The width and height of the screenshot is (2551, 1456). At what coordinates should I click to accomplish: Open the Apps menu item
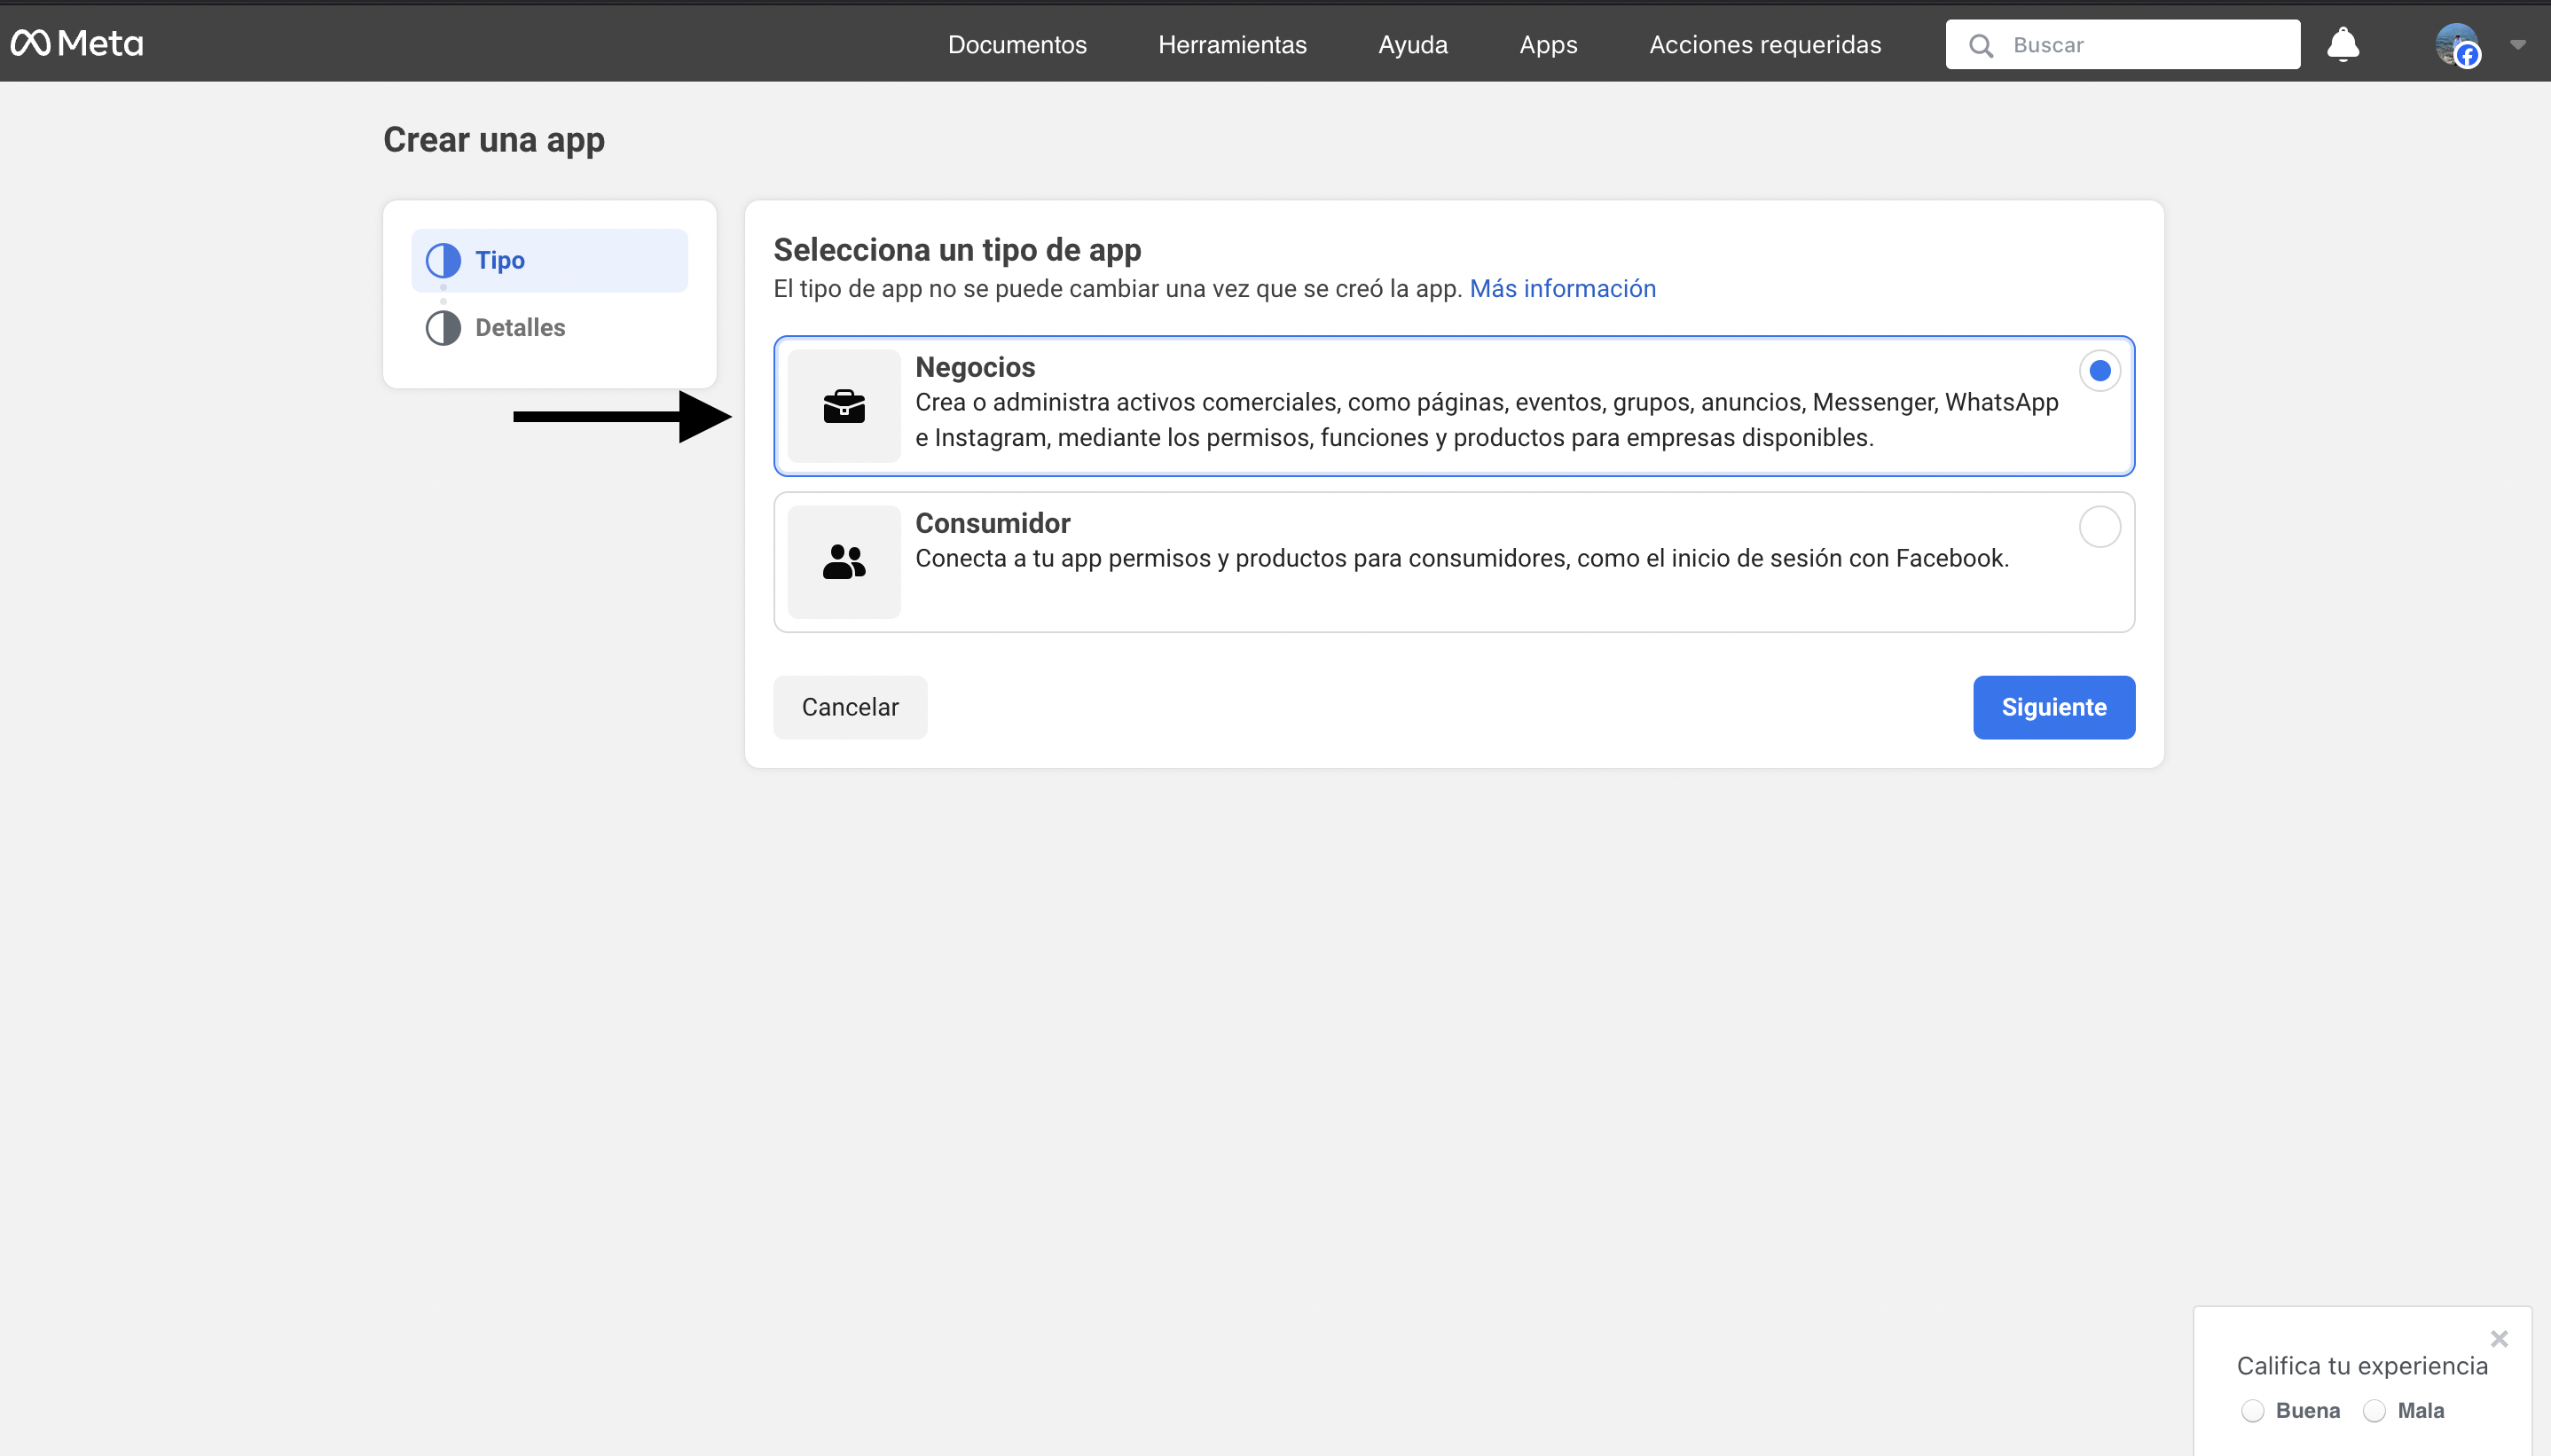click(x=1548, y=45)
